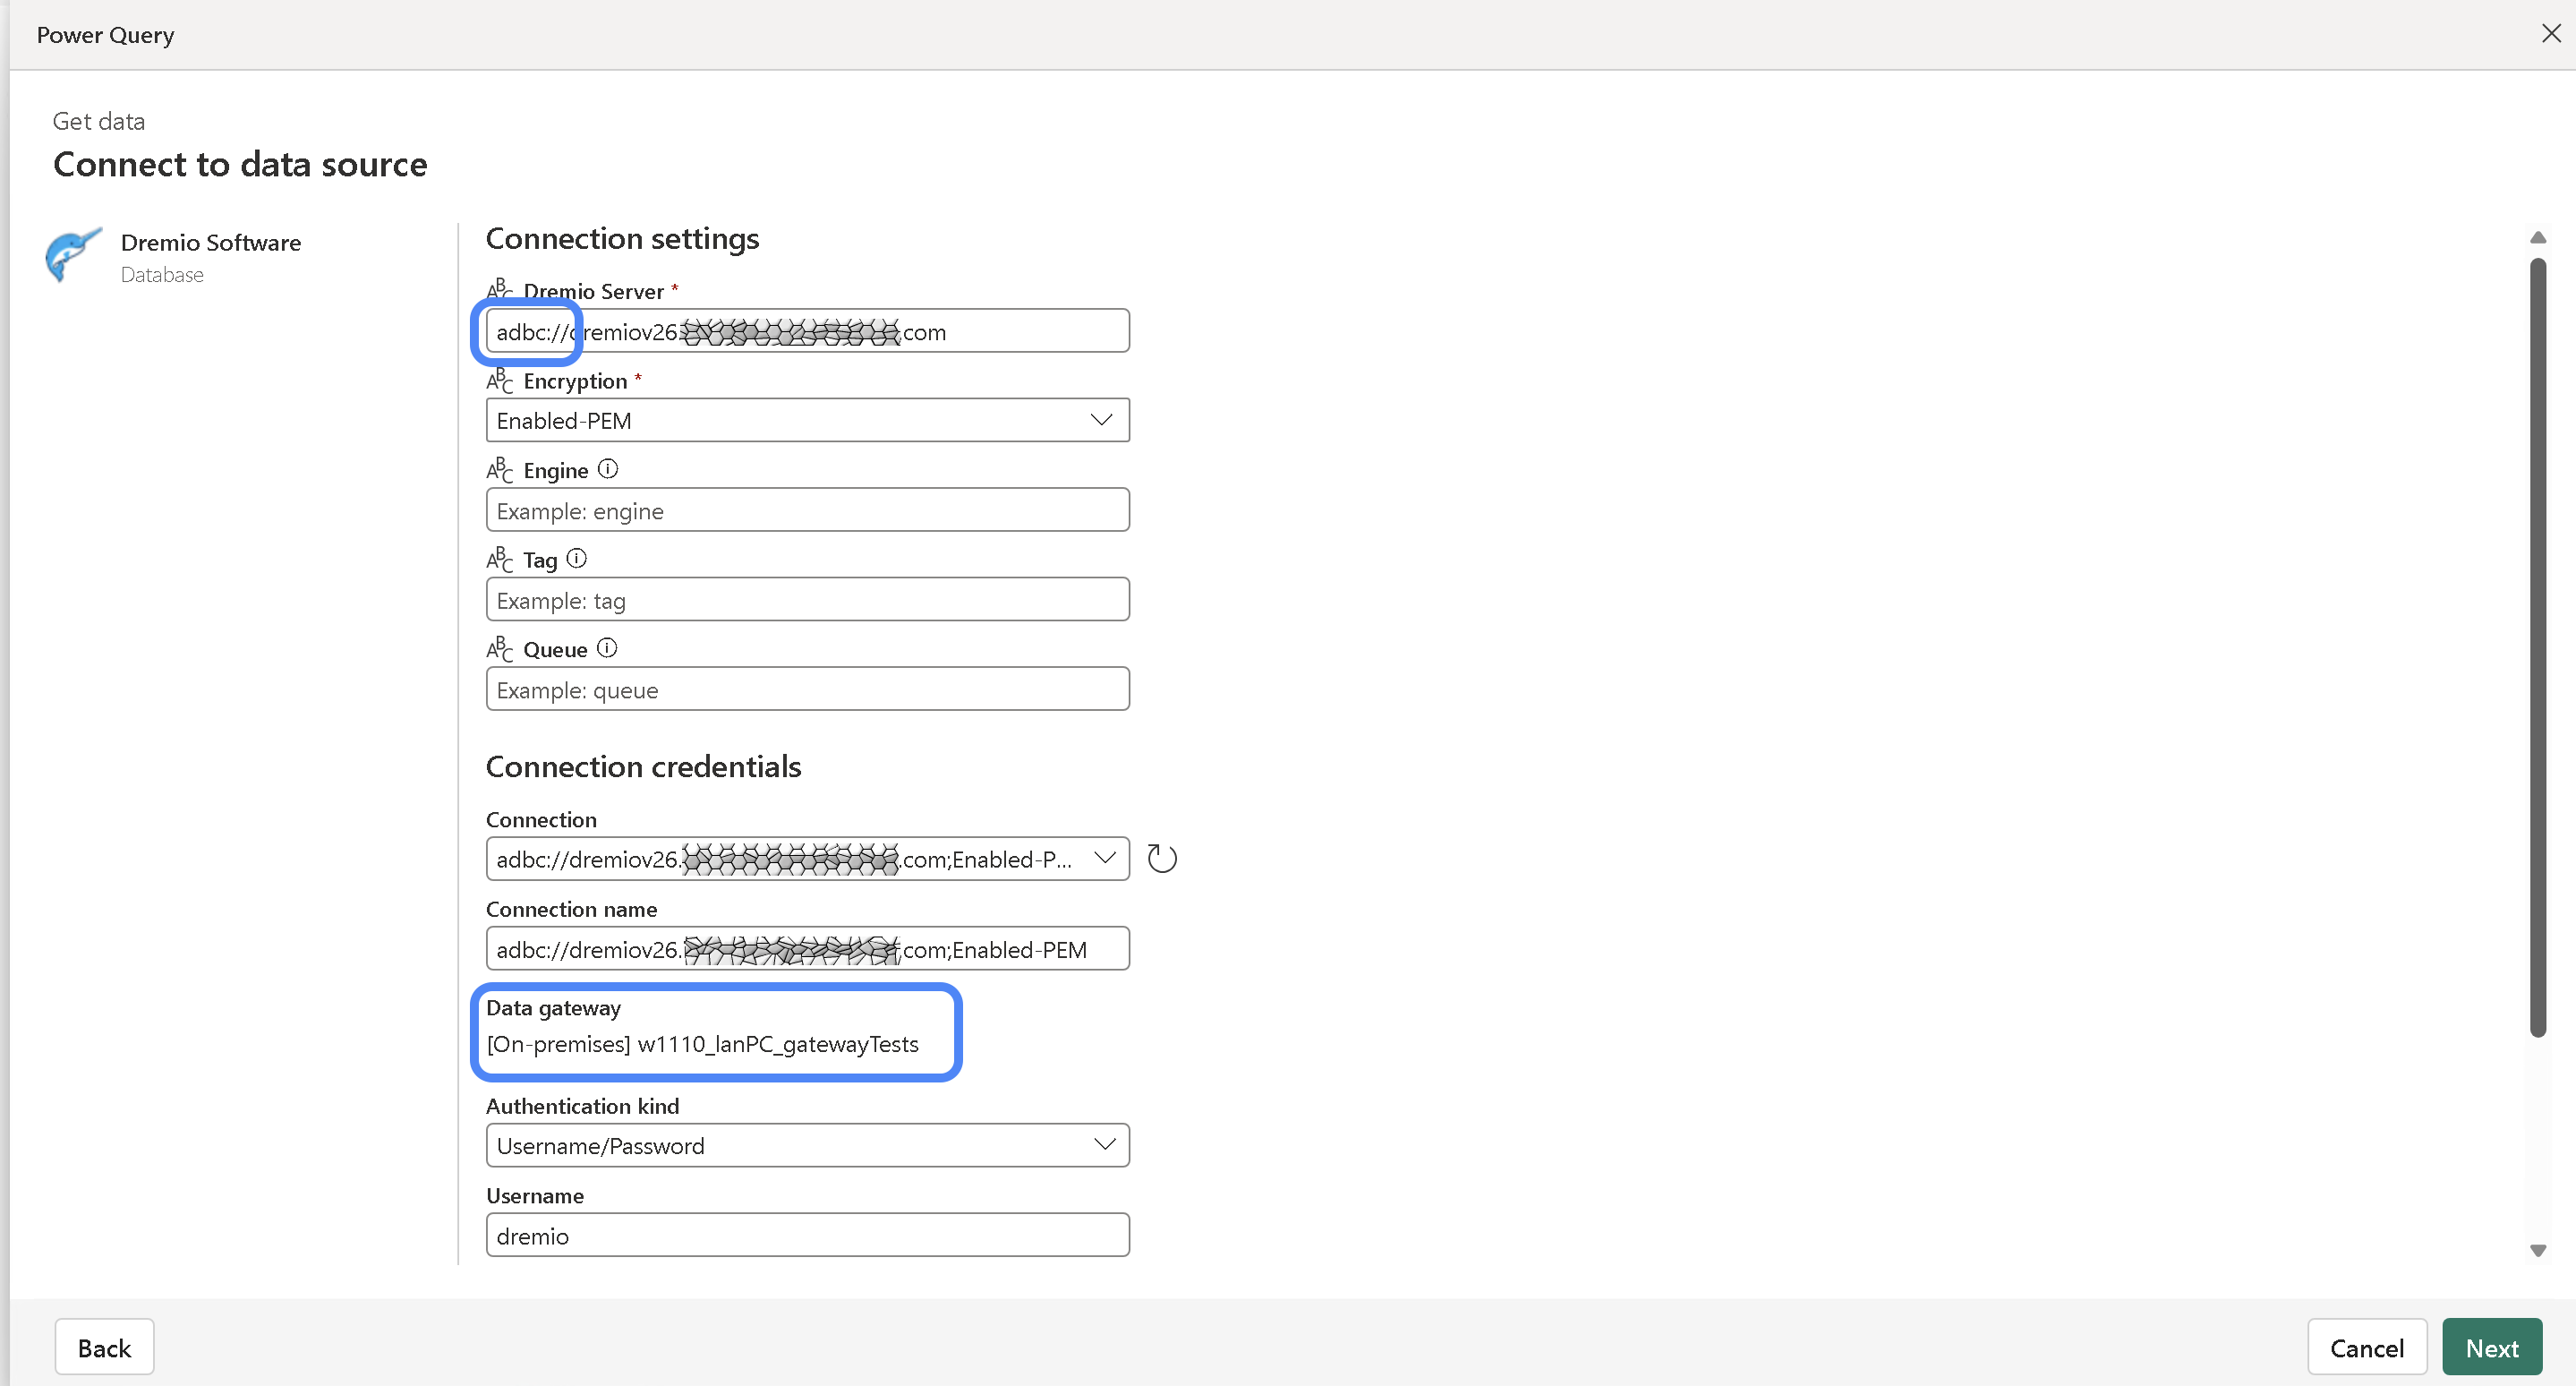2576x1386 pixels.
Task: Click the Get data breadcrumb text
Action: click(98, 121)
